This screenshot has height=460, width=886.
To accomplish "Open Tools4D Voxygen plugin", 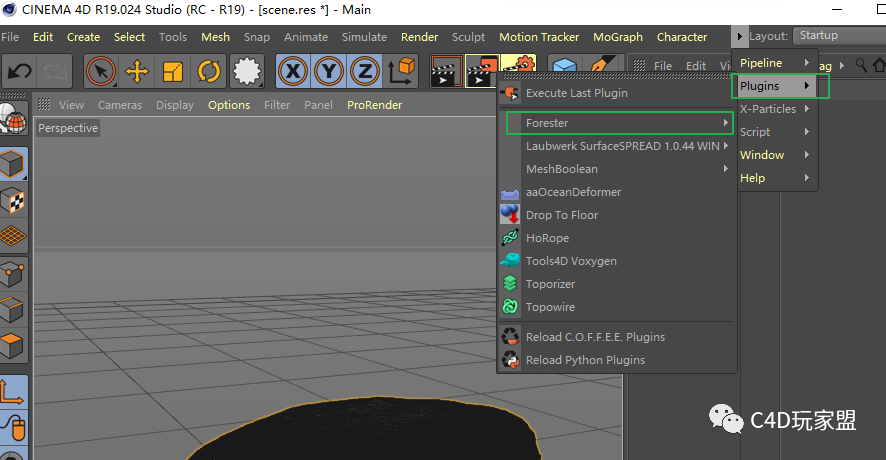I will [x=617, y=261].
